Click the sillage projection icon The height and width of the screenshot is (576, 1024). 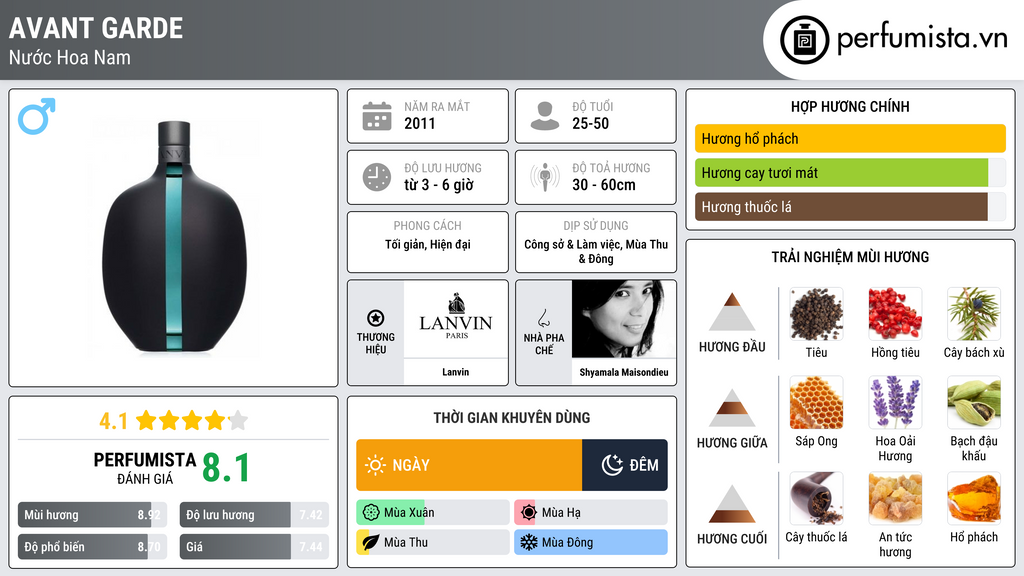[544, 177]
